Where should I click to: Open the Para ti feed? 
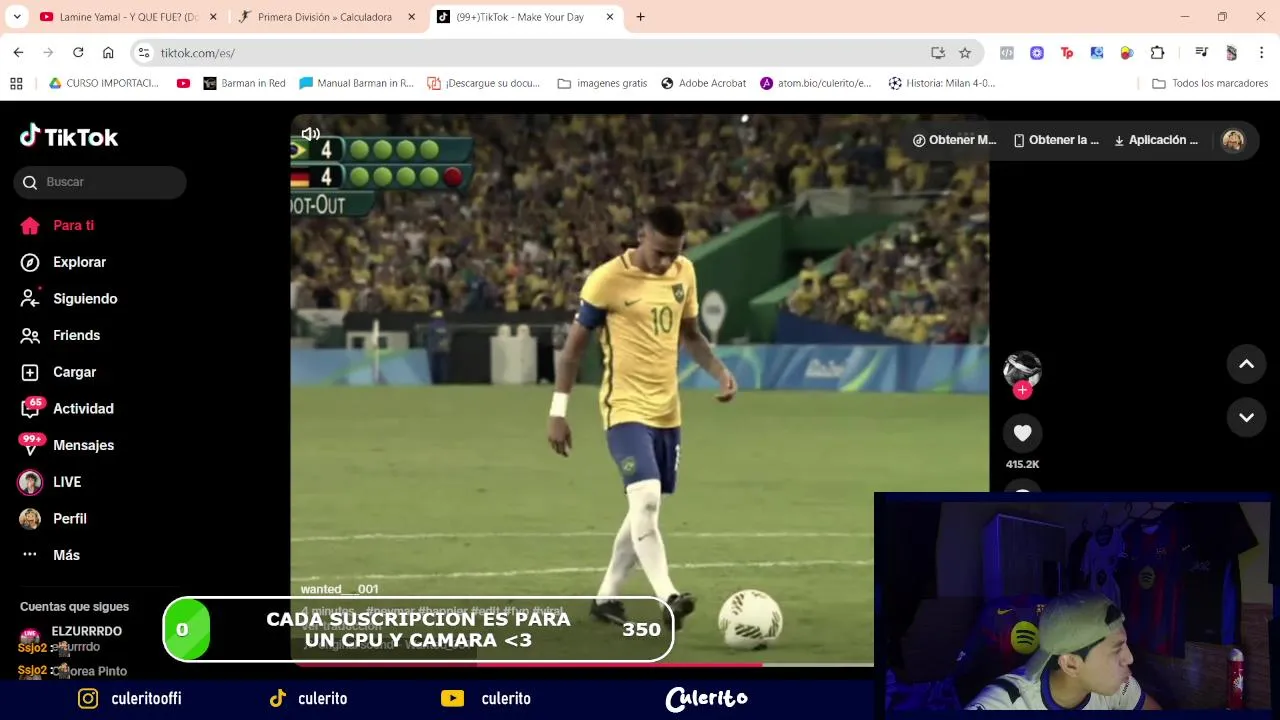[x=57, y=225]
